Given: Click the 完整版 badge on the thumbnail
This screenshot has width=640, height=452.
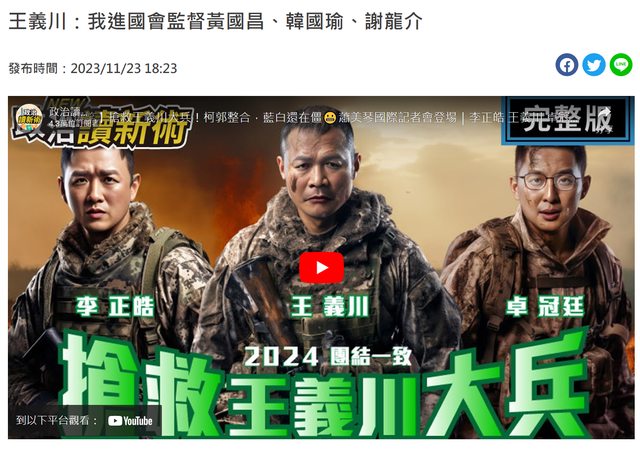Looking at the screenshot, I should click(567, 120).
